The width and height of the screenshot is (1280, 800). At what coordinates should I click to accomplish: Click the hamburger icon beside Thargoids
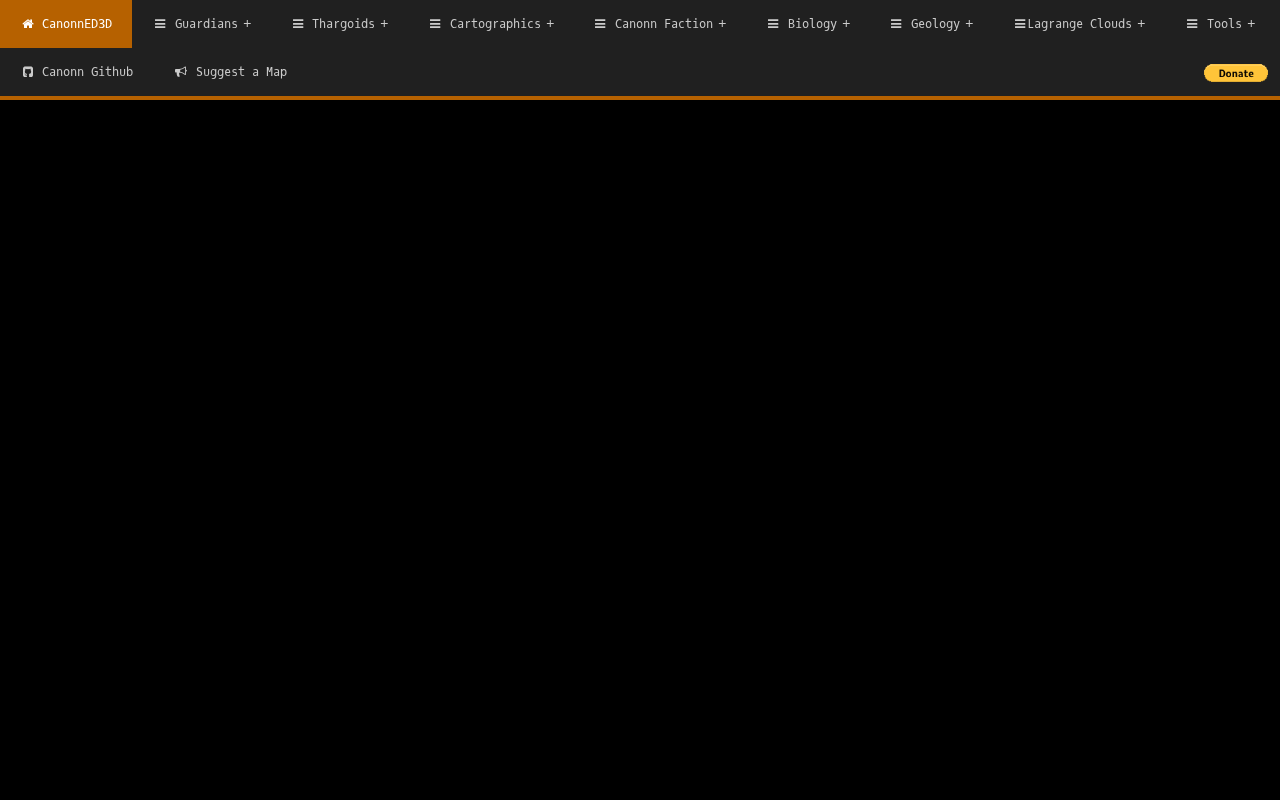click(298, 24)
